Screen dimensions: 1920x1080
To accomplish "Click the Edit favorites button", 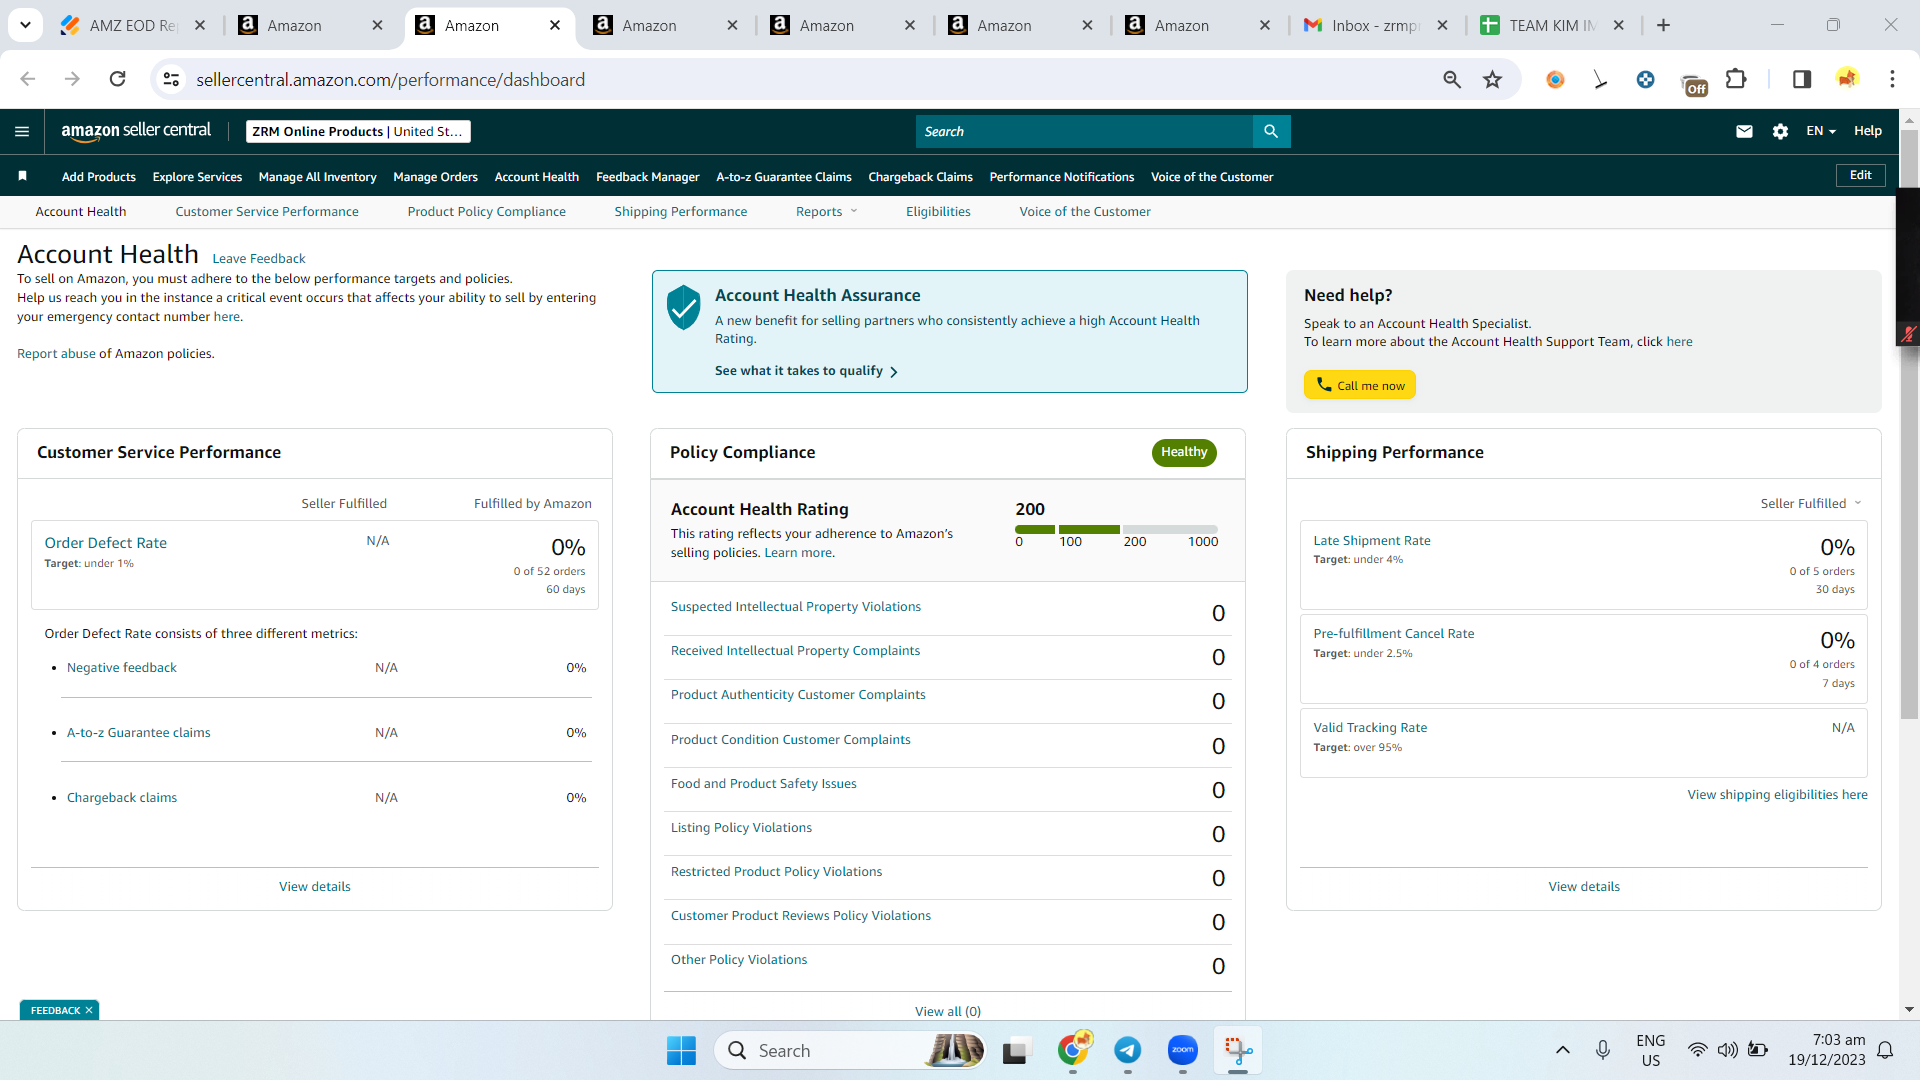I will tap(1861, 175).
